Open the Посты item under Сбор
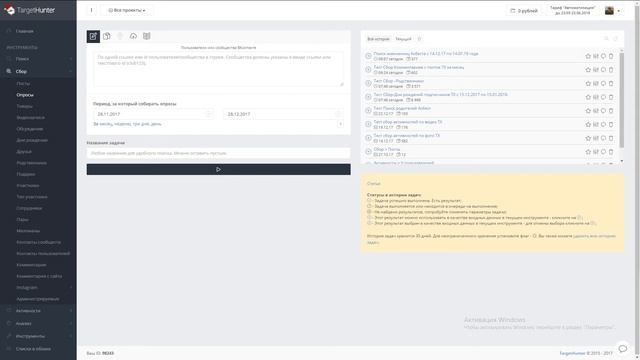 tap(23, 83)
